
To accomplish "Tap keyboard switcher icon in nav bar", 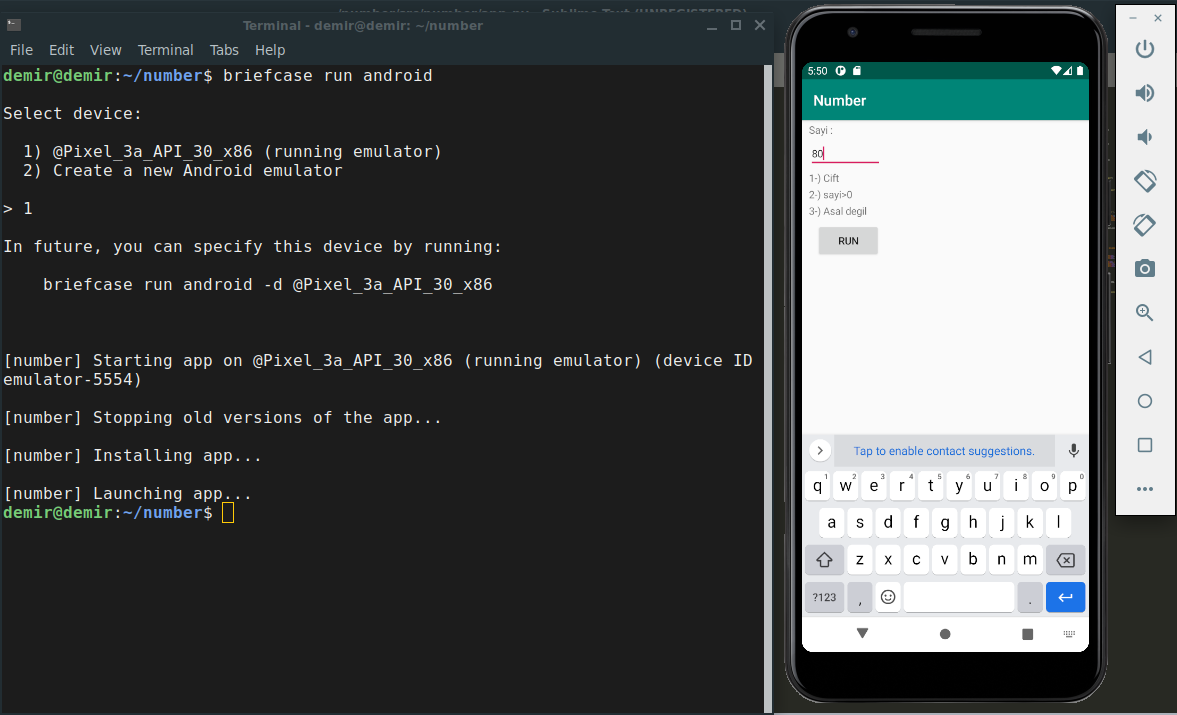I will [x=1069, y=634].
